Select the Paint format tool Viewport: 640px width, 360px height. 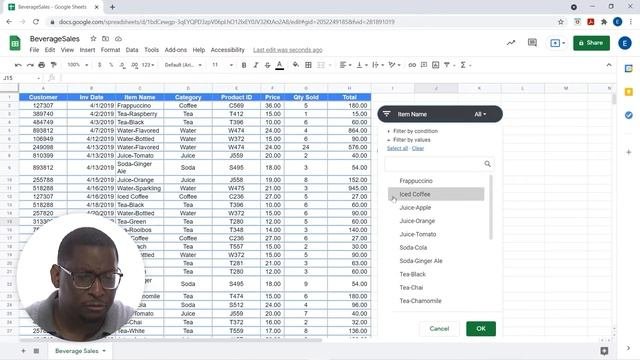point(53,65)
